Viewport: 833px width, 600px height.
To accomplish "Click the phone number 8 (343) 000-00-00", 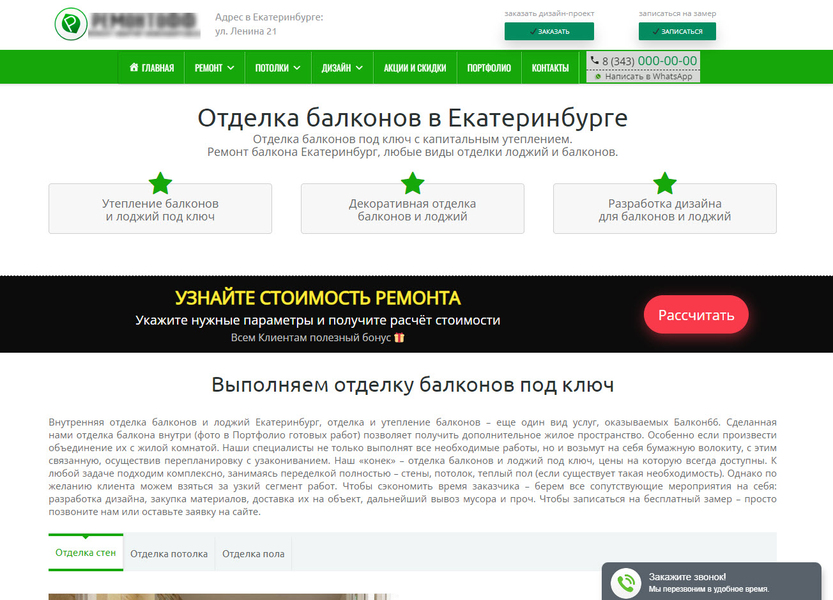I will 649,61.
